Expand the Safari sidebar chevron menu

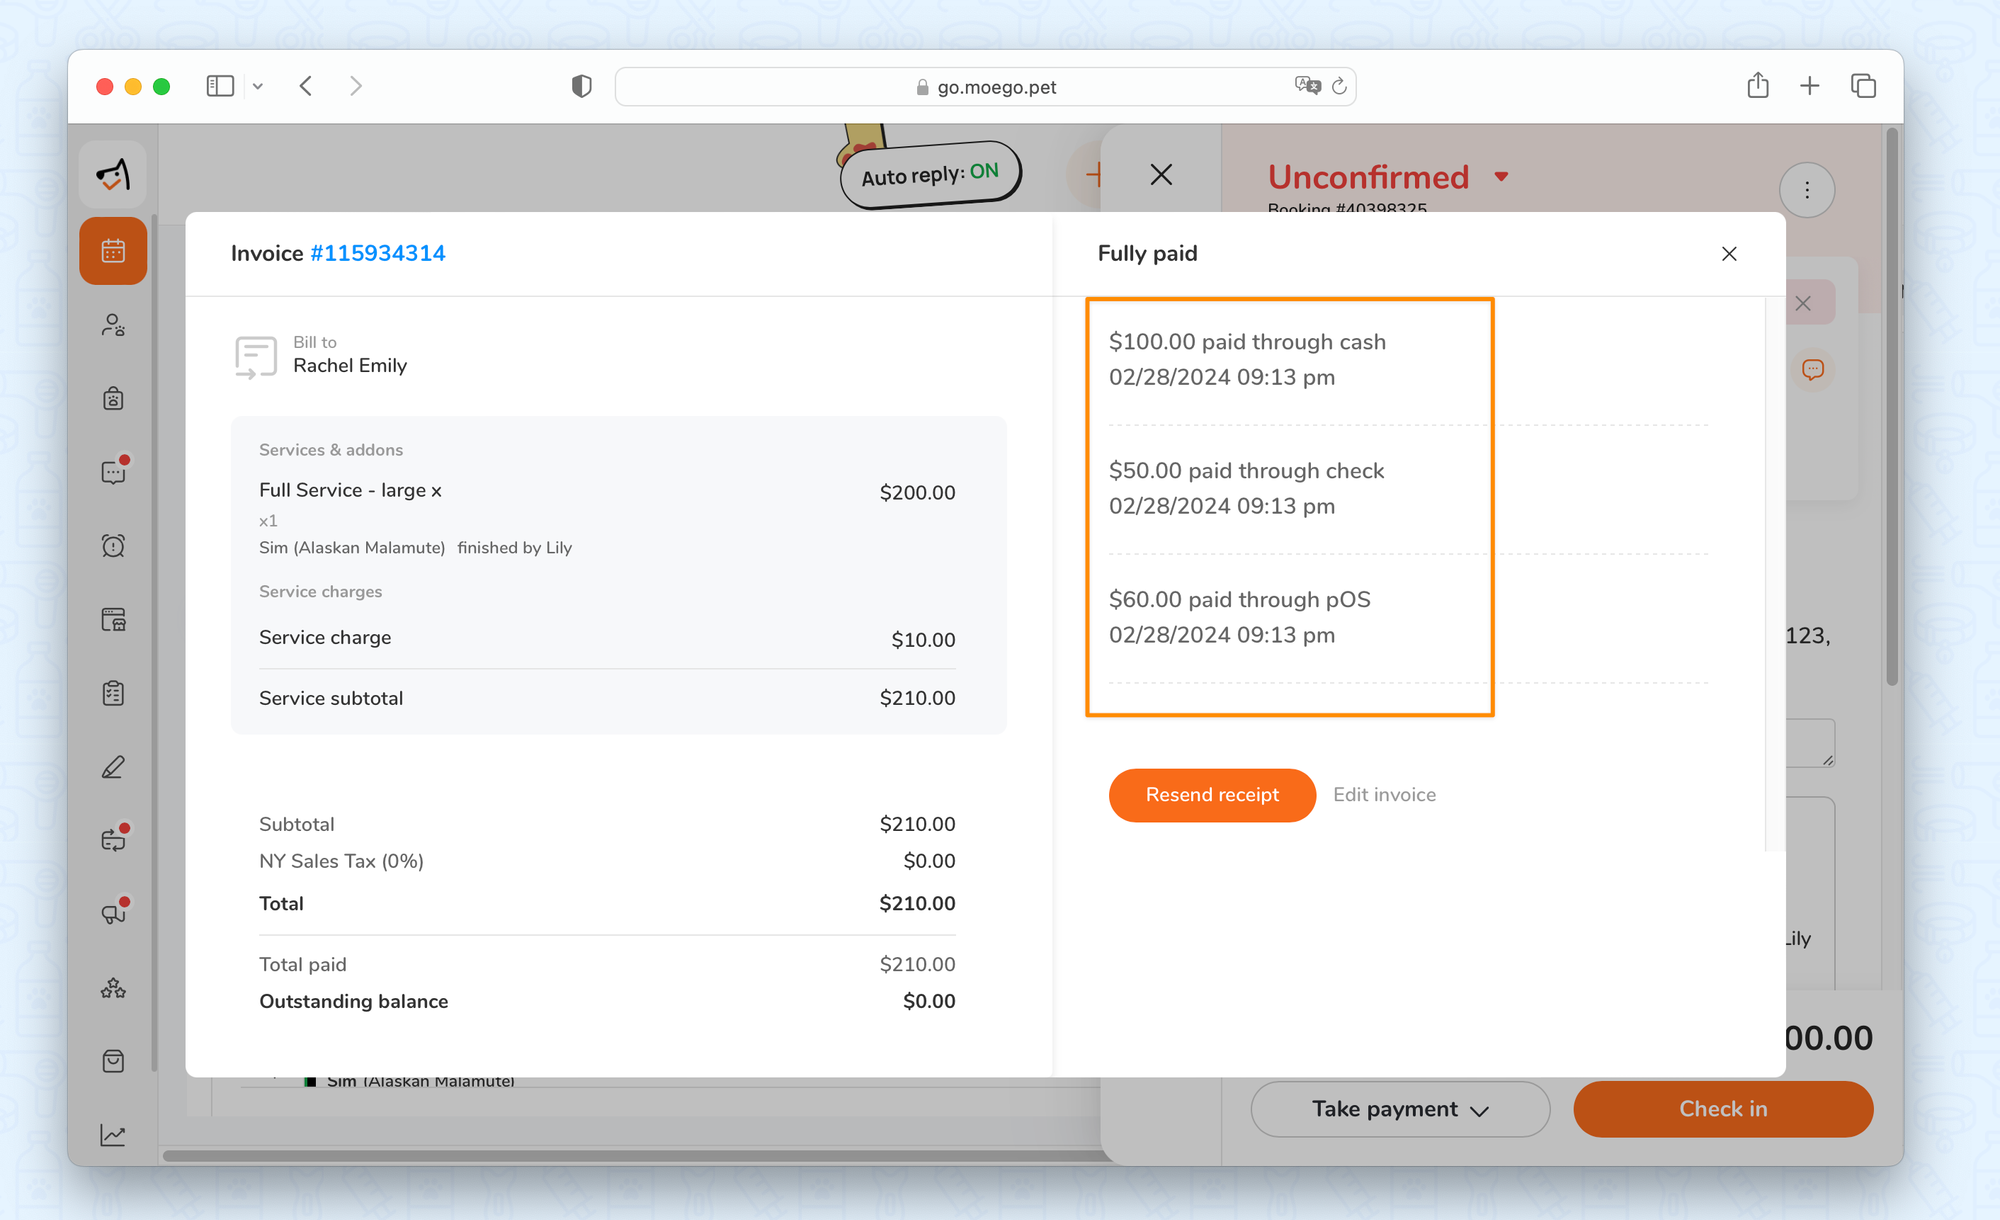pyautogui.click(x=258, y=87)
